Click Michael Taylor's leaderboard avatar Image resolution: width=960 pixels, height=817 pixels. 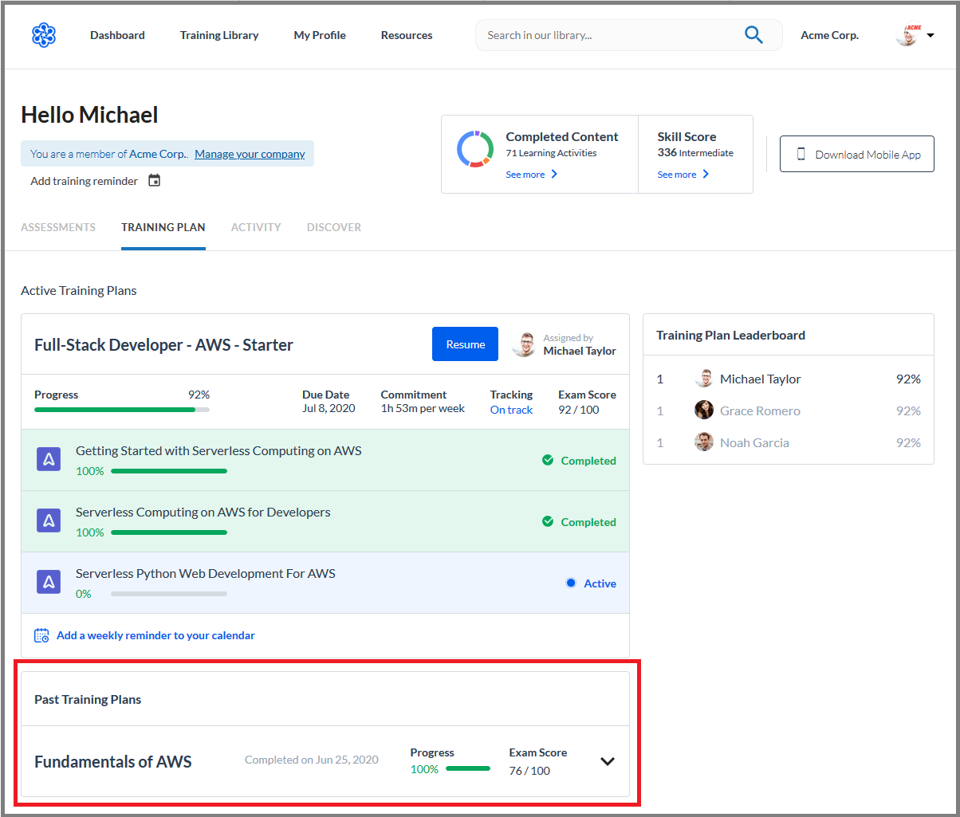pyautogui.click(x=704, y=378)
